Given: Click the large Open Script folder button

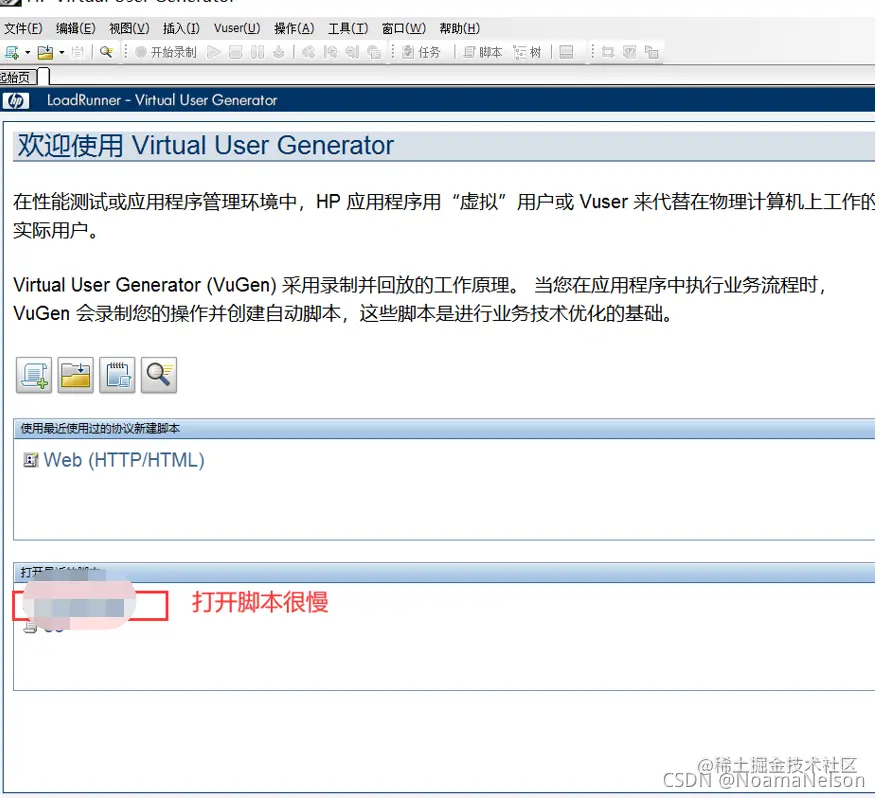Looking at the screenshot, I should point(76,375).
